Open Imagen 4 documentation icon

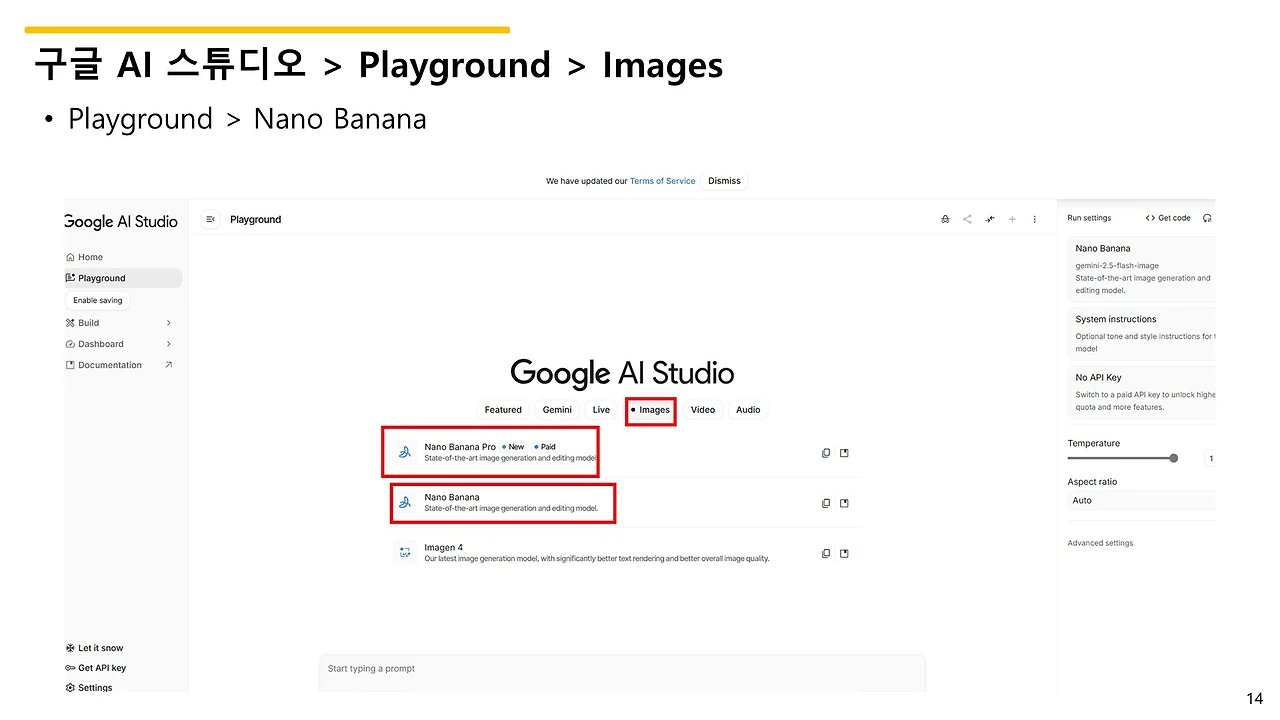[x=844, y=553]
